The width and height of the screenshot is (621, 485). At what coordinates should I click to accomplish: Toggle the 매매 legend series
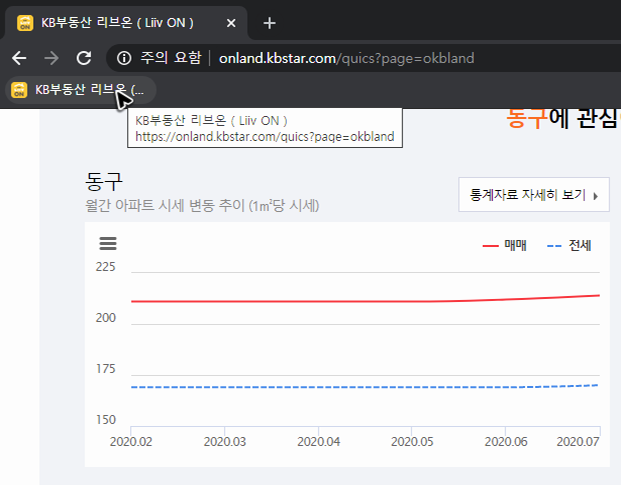click(505, 245)
